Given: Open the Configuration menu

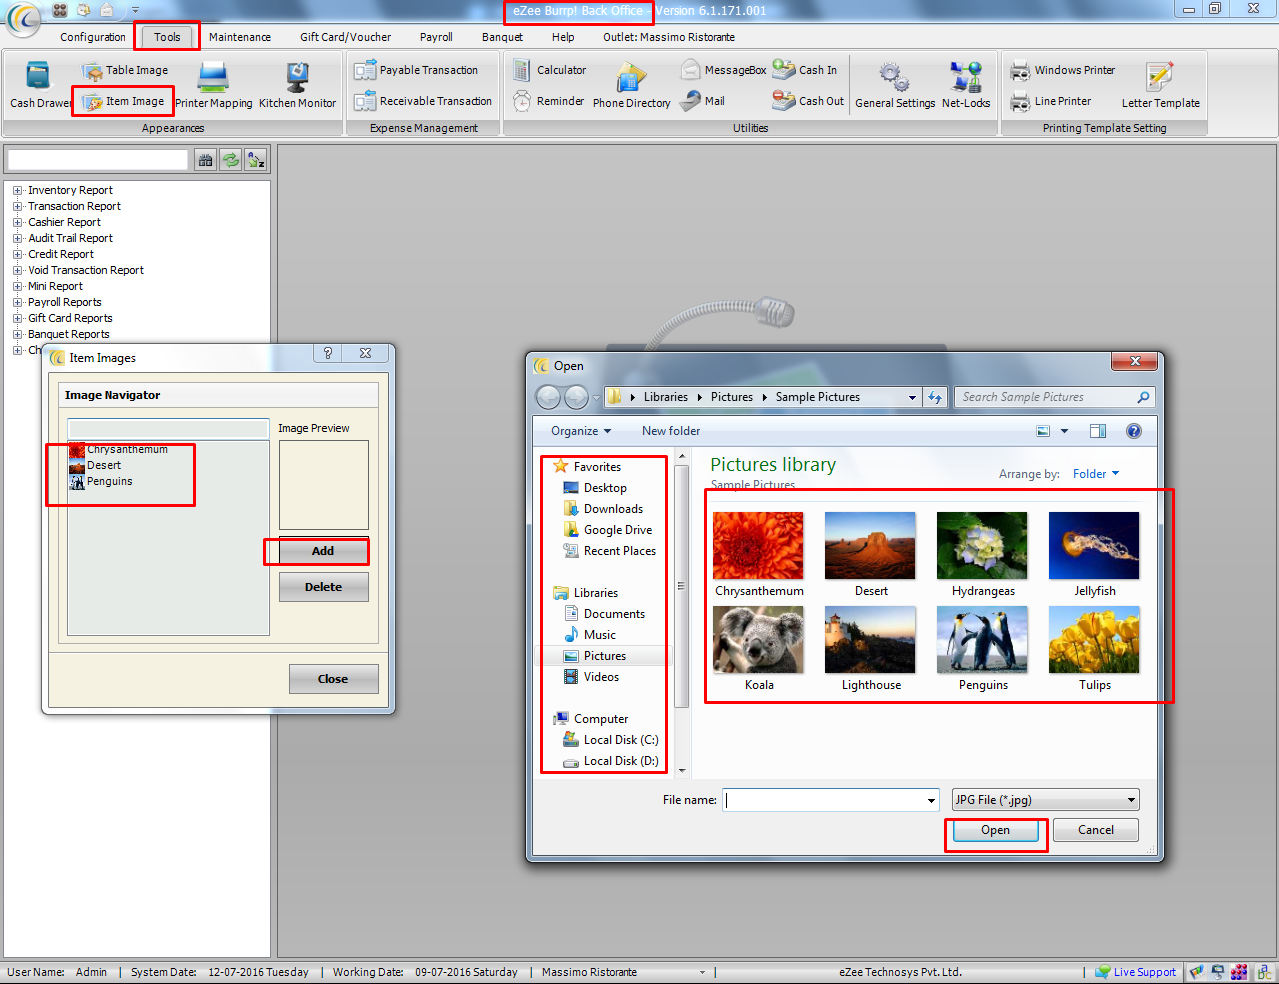Looking at the screenshot, I should (x=93, y=37).
